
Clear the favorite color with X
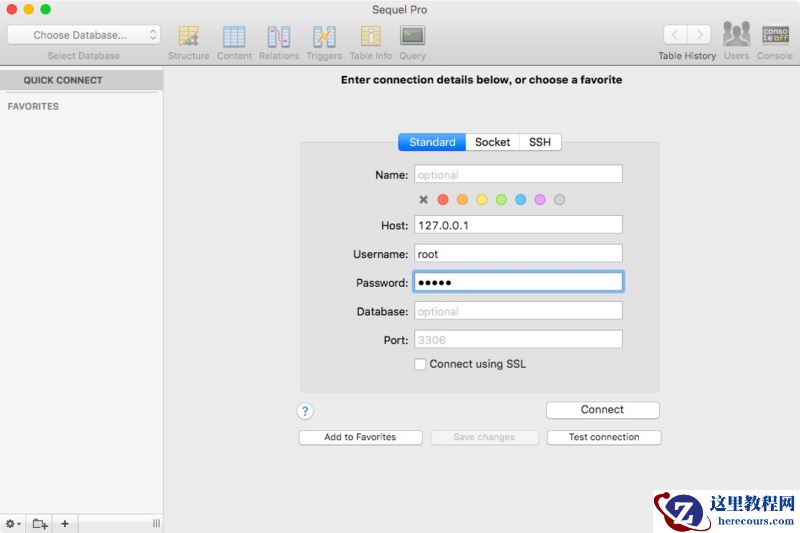click(x=423, y=199)
